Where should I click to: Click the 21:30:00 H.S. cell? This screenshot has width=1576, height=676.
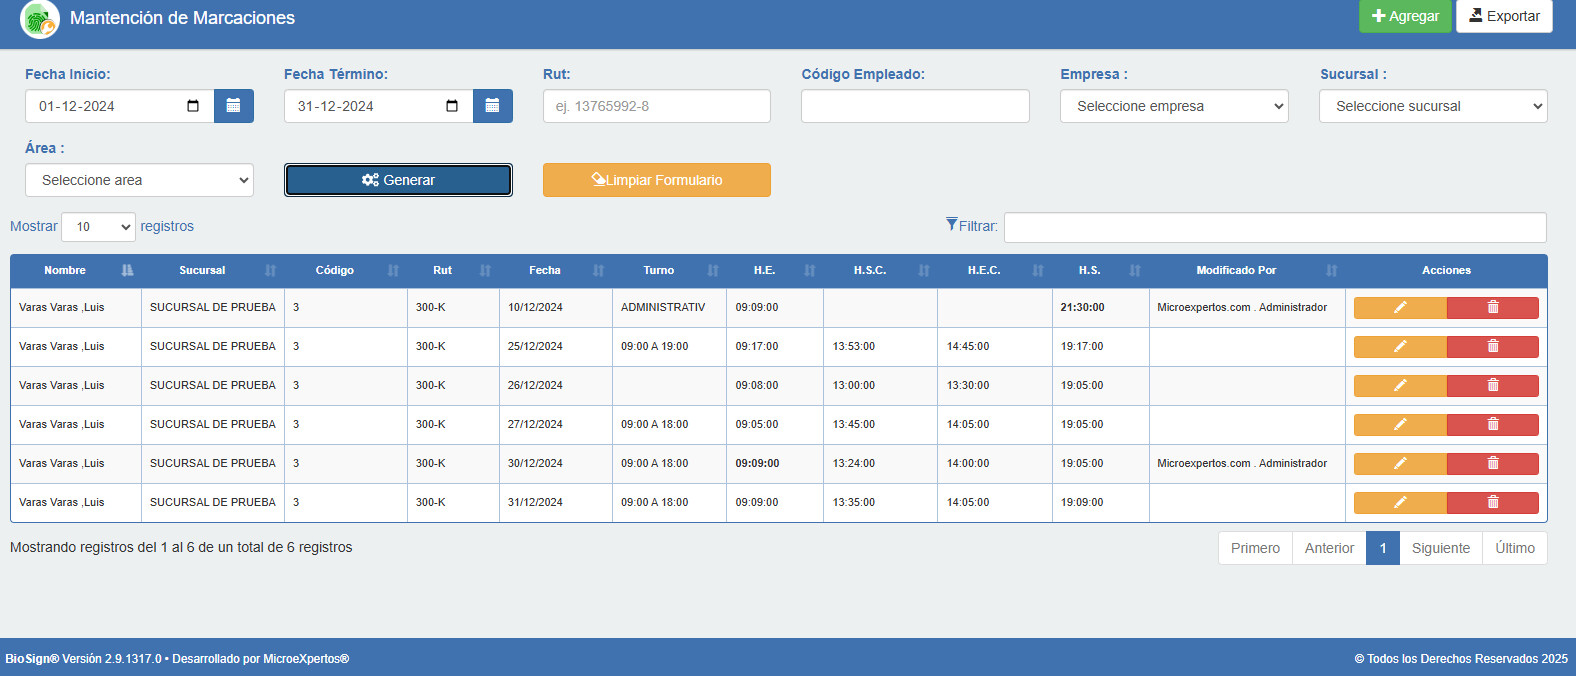(x=1100, y=308)
